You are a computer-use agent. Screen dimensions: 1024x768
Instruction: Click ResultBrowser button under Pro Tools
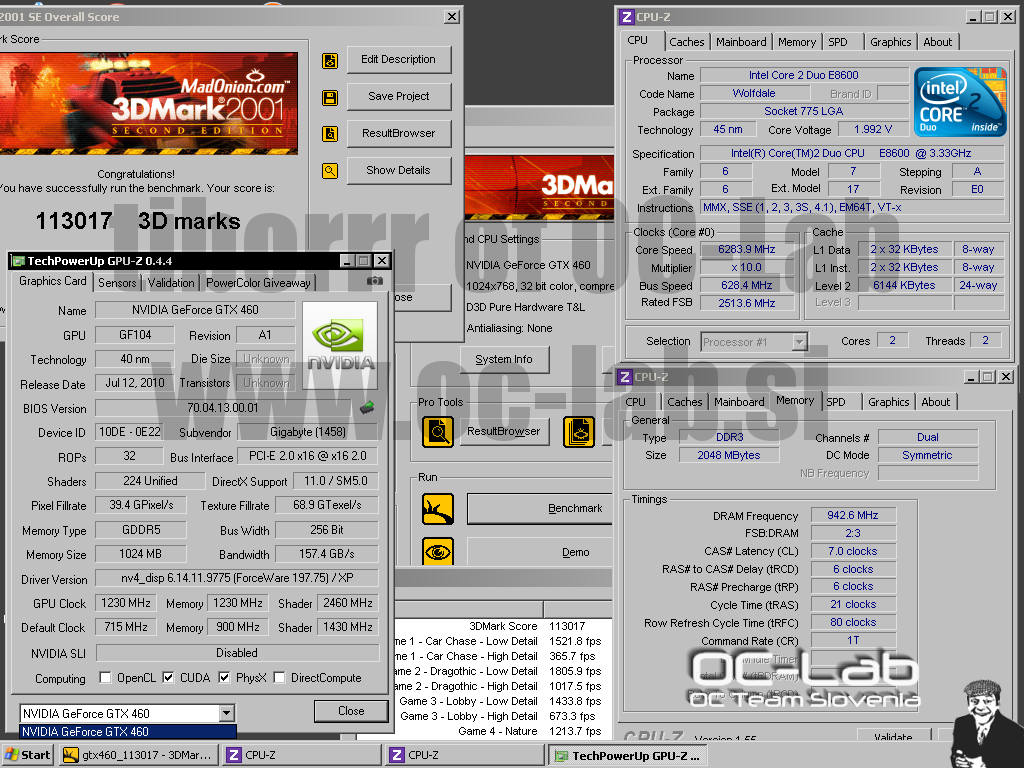click(x=503, y=431)
